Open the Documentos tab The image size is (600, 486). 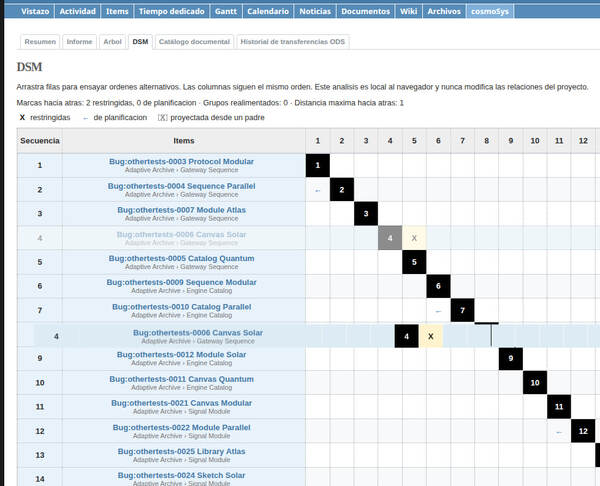[365, 11]
